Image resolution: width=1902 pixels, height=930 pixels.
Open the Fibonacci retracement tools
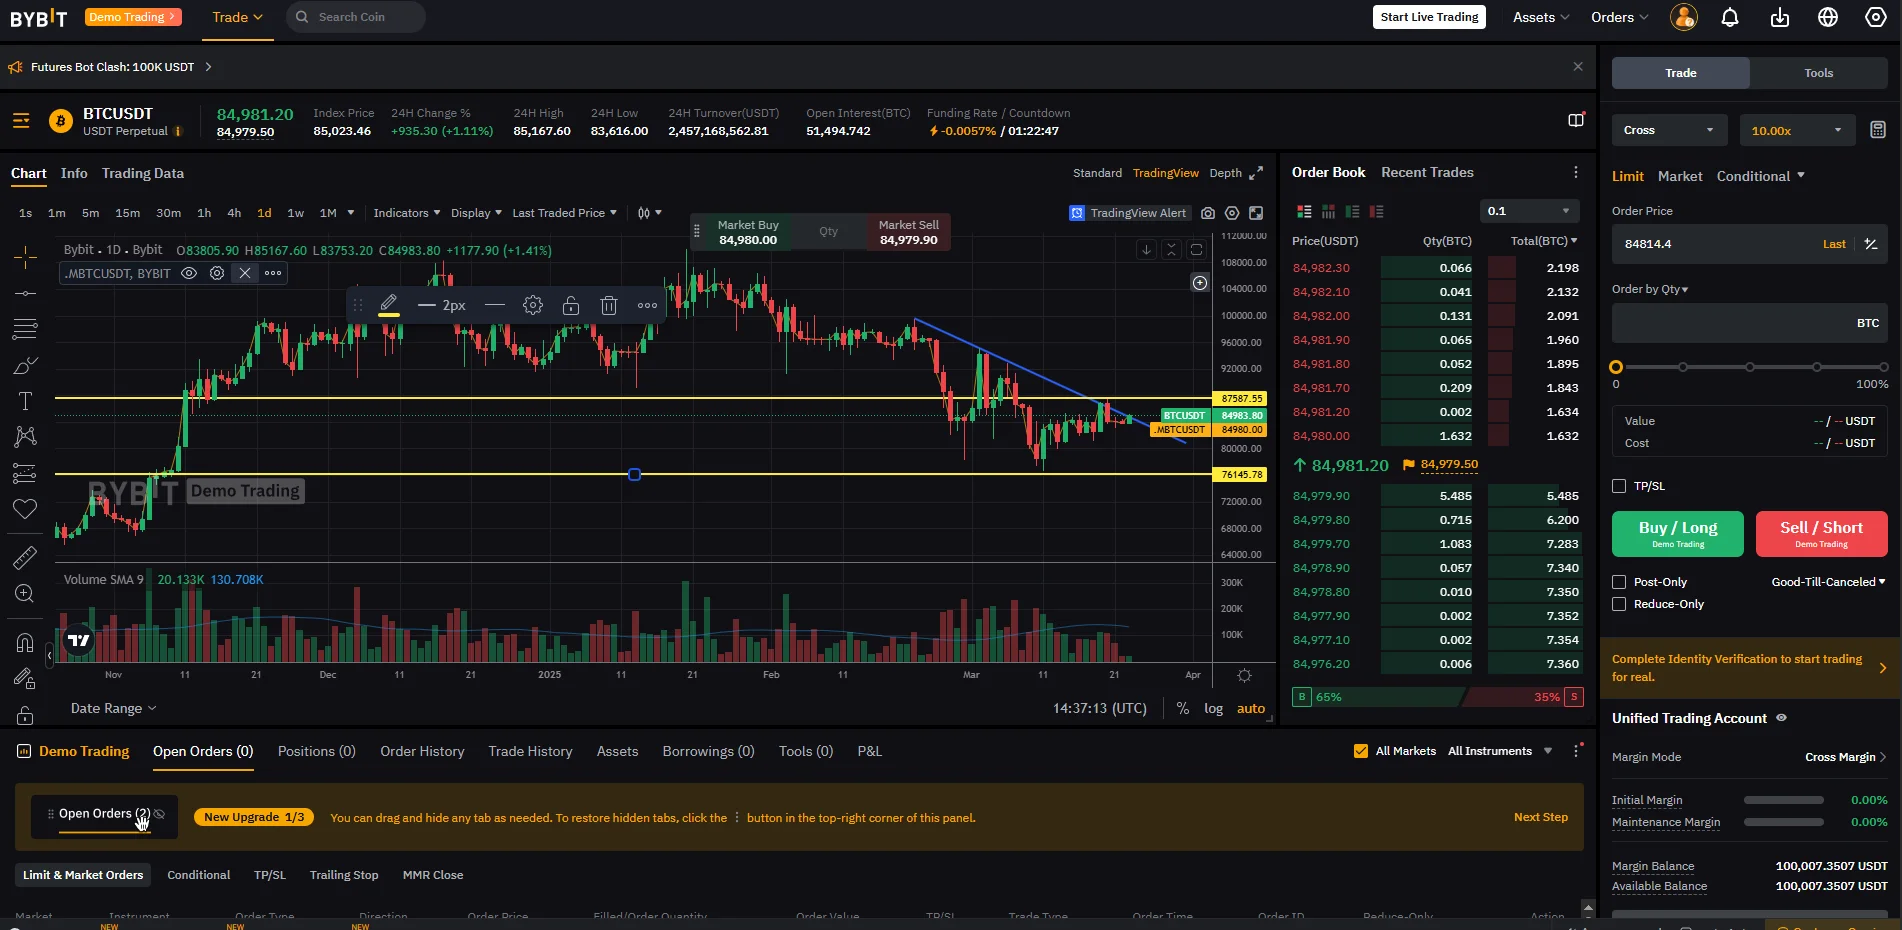[25, 329]
